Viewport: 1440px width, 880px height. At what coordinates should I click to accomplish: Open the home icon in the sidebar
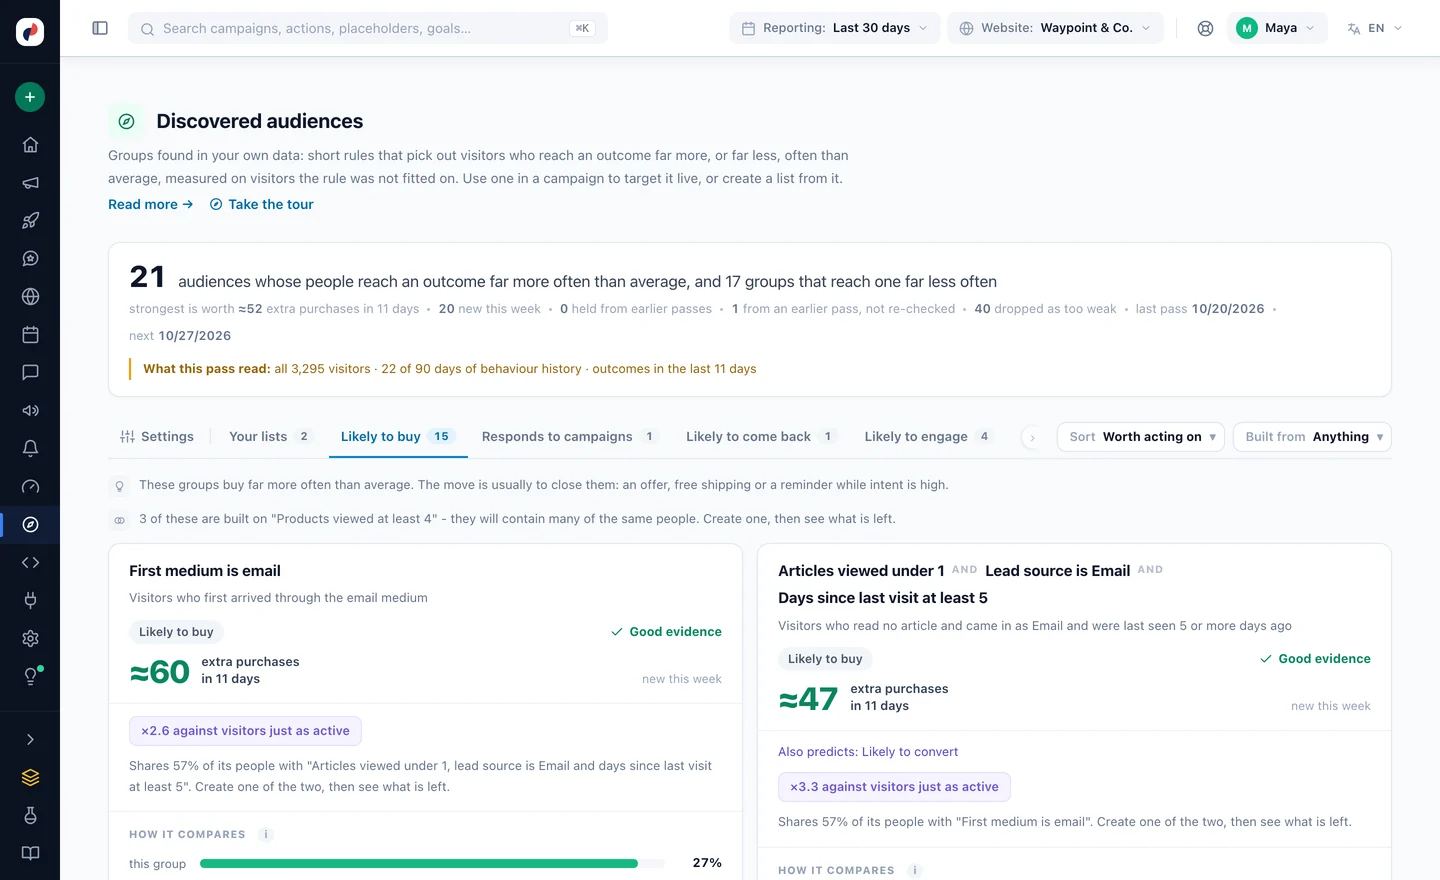pos(30,145)
